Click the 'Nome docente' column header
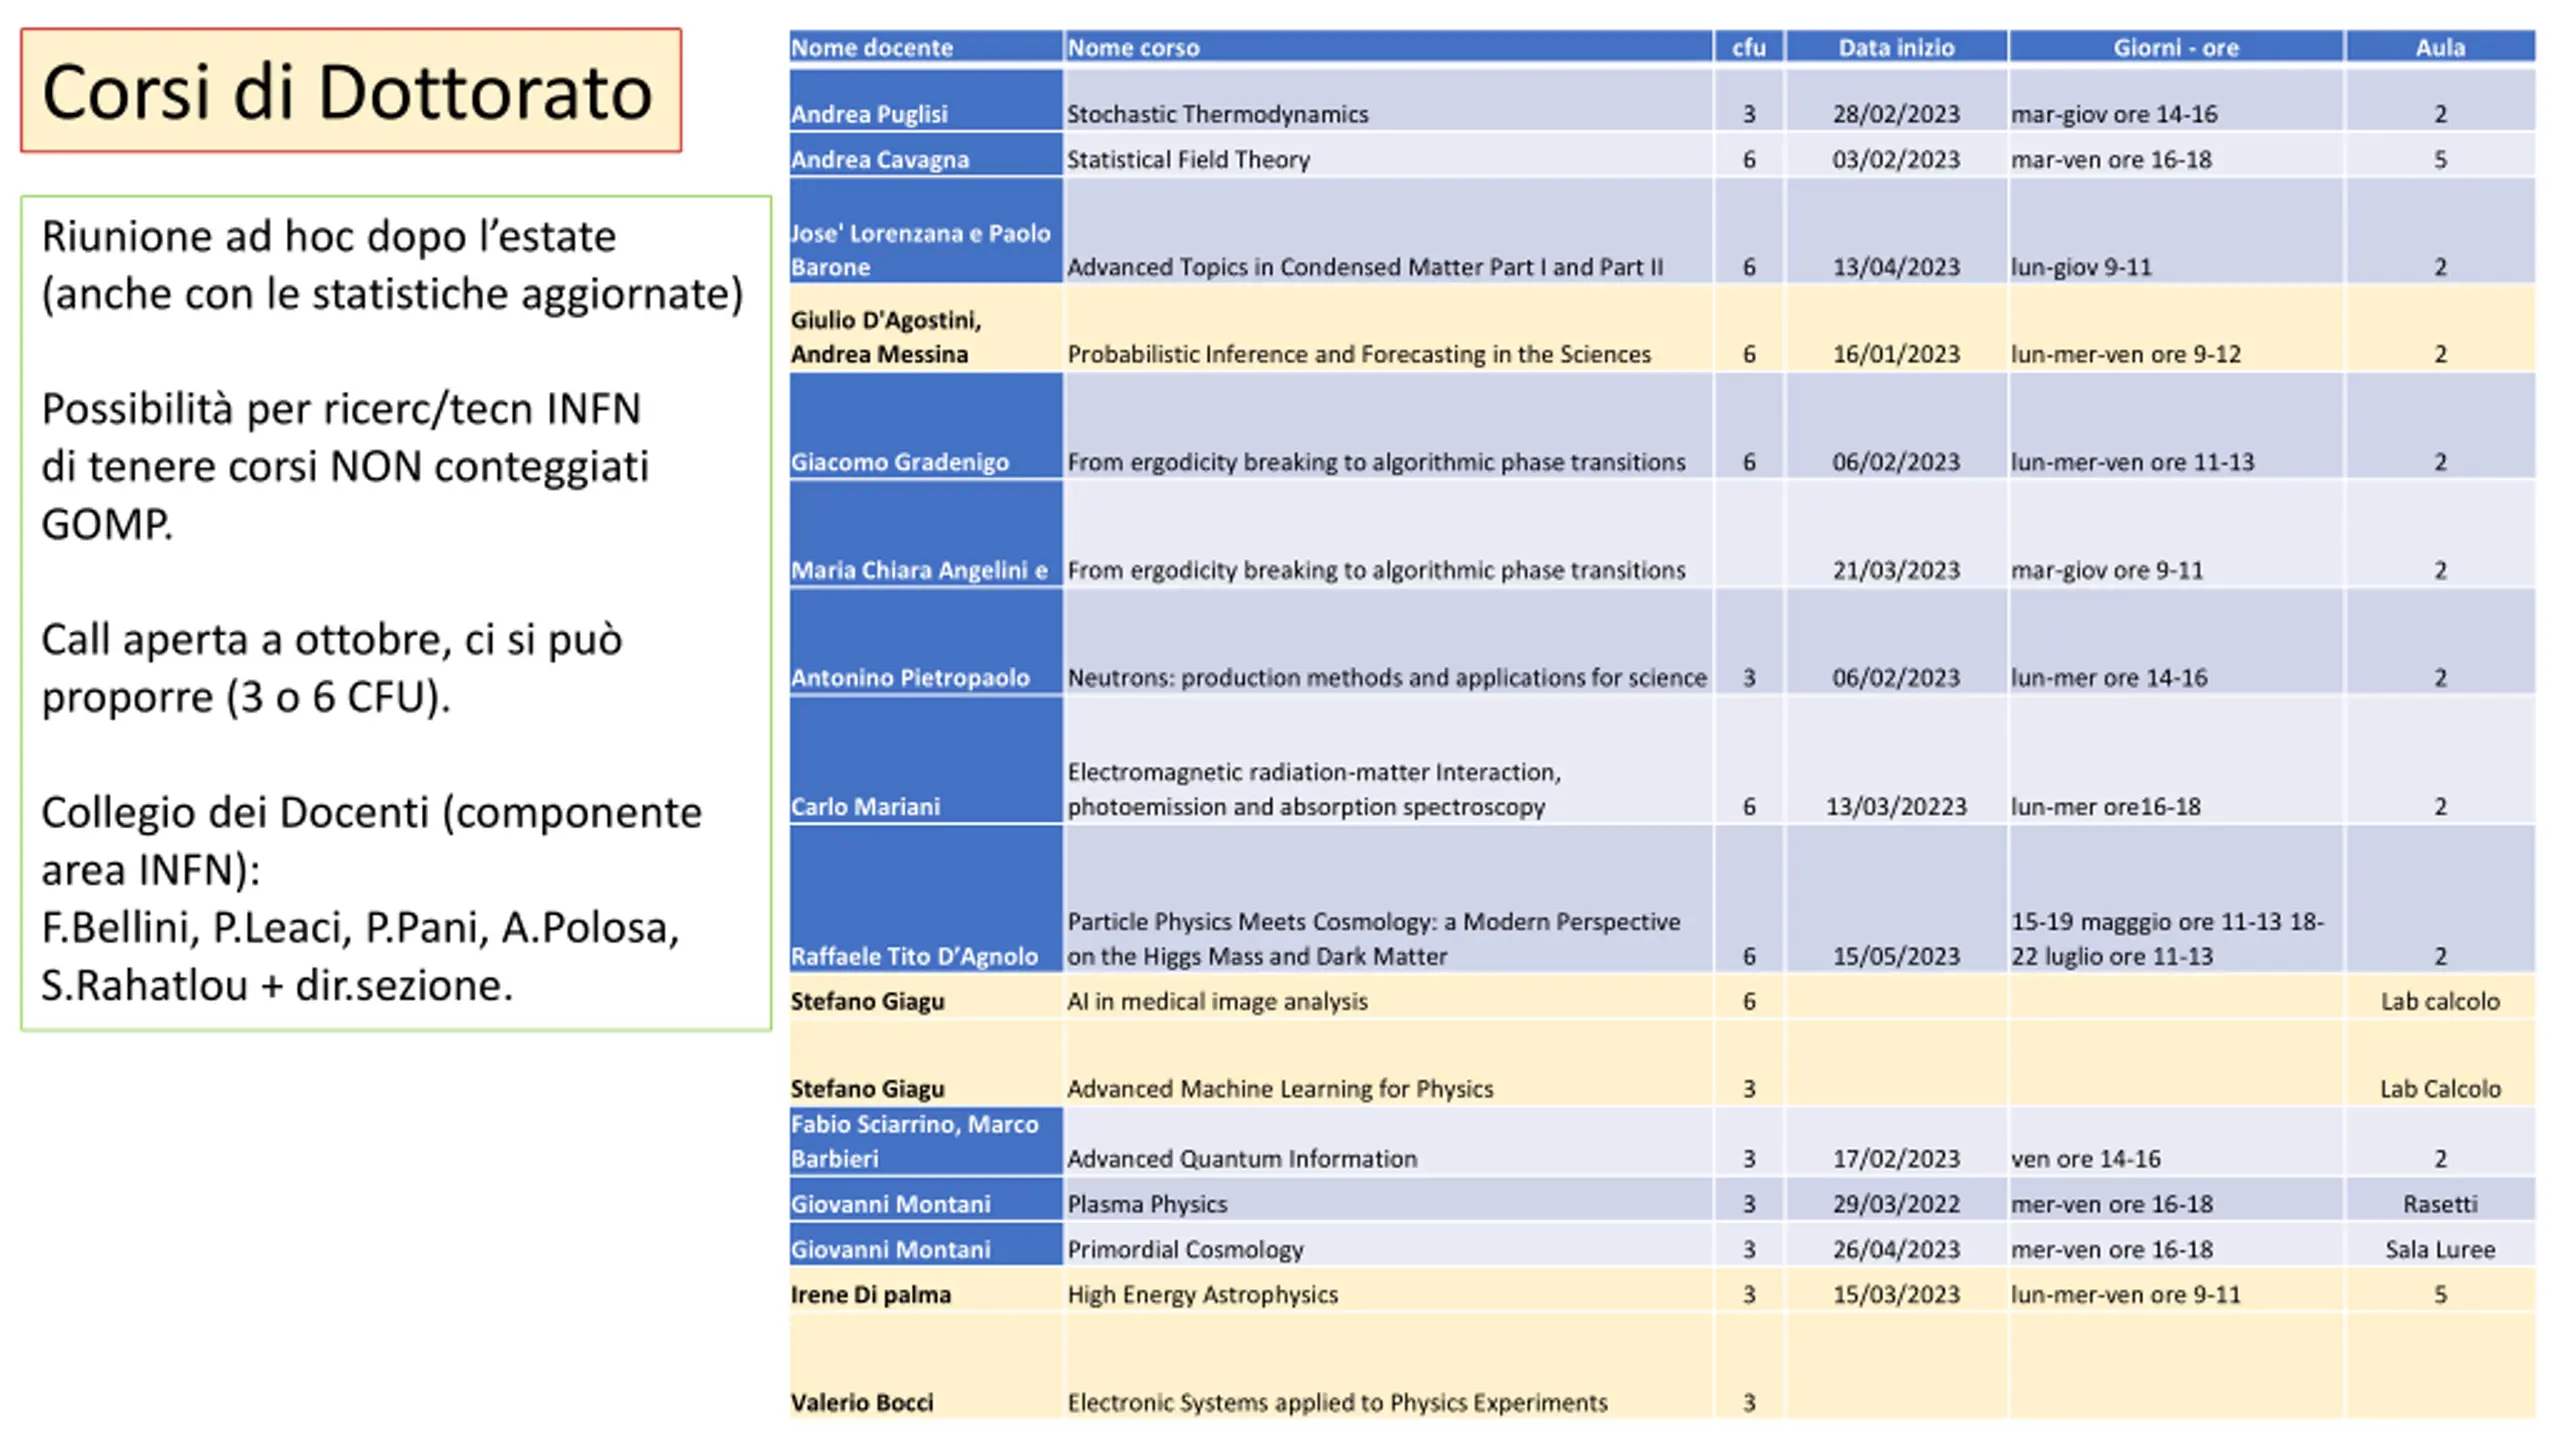This screenshot has height=1440, width=2560. pyautogui.click(x=872, y=47)
